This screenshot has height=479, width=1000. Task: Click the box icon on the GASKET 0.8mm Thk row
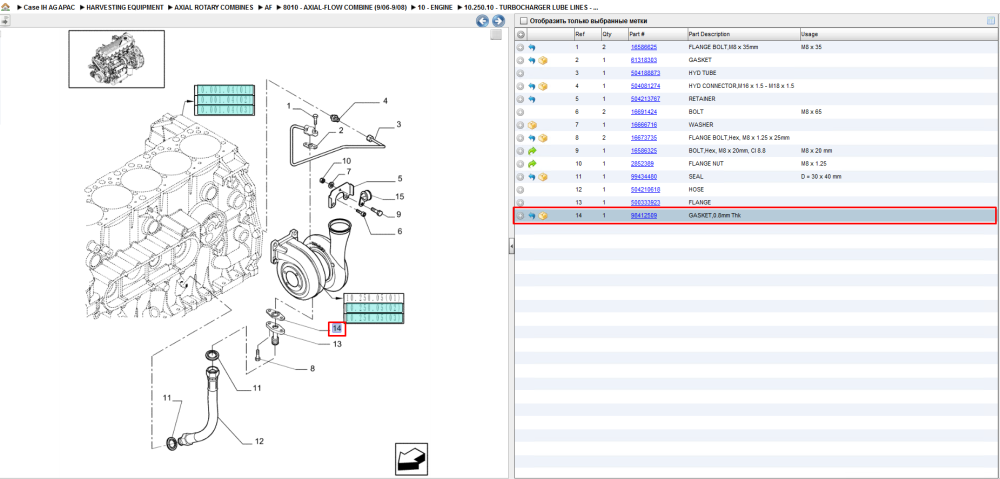pyautogui.click(x=543, y=216)
